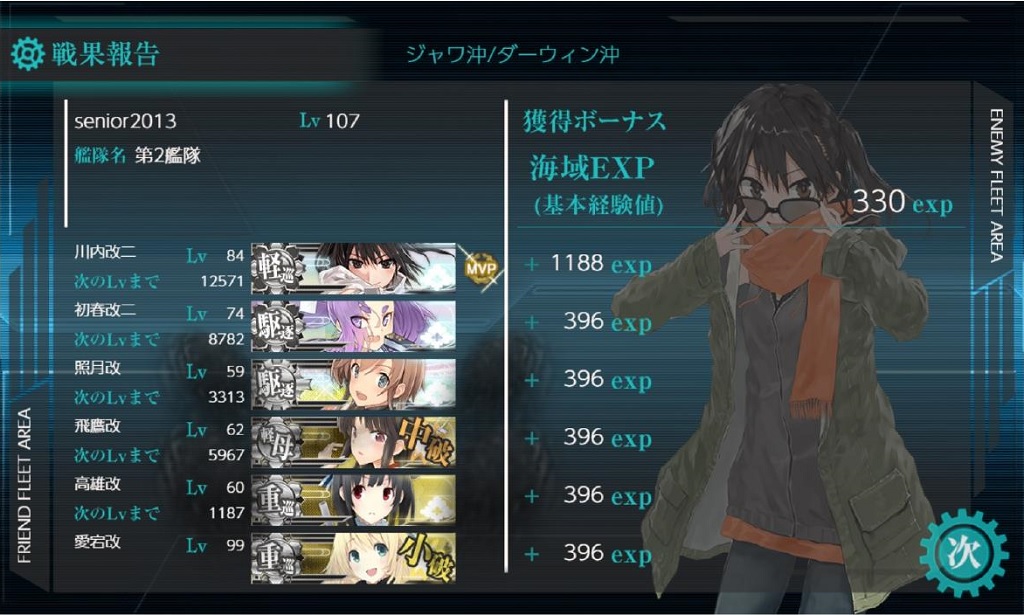Select the 飛鷹改 ship banner
This screenshot has width=1024, height=615.
(x=353, y=442)
